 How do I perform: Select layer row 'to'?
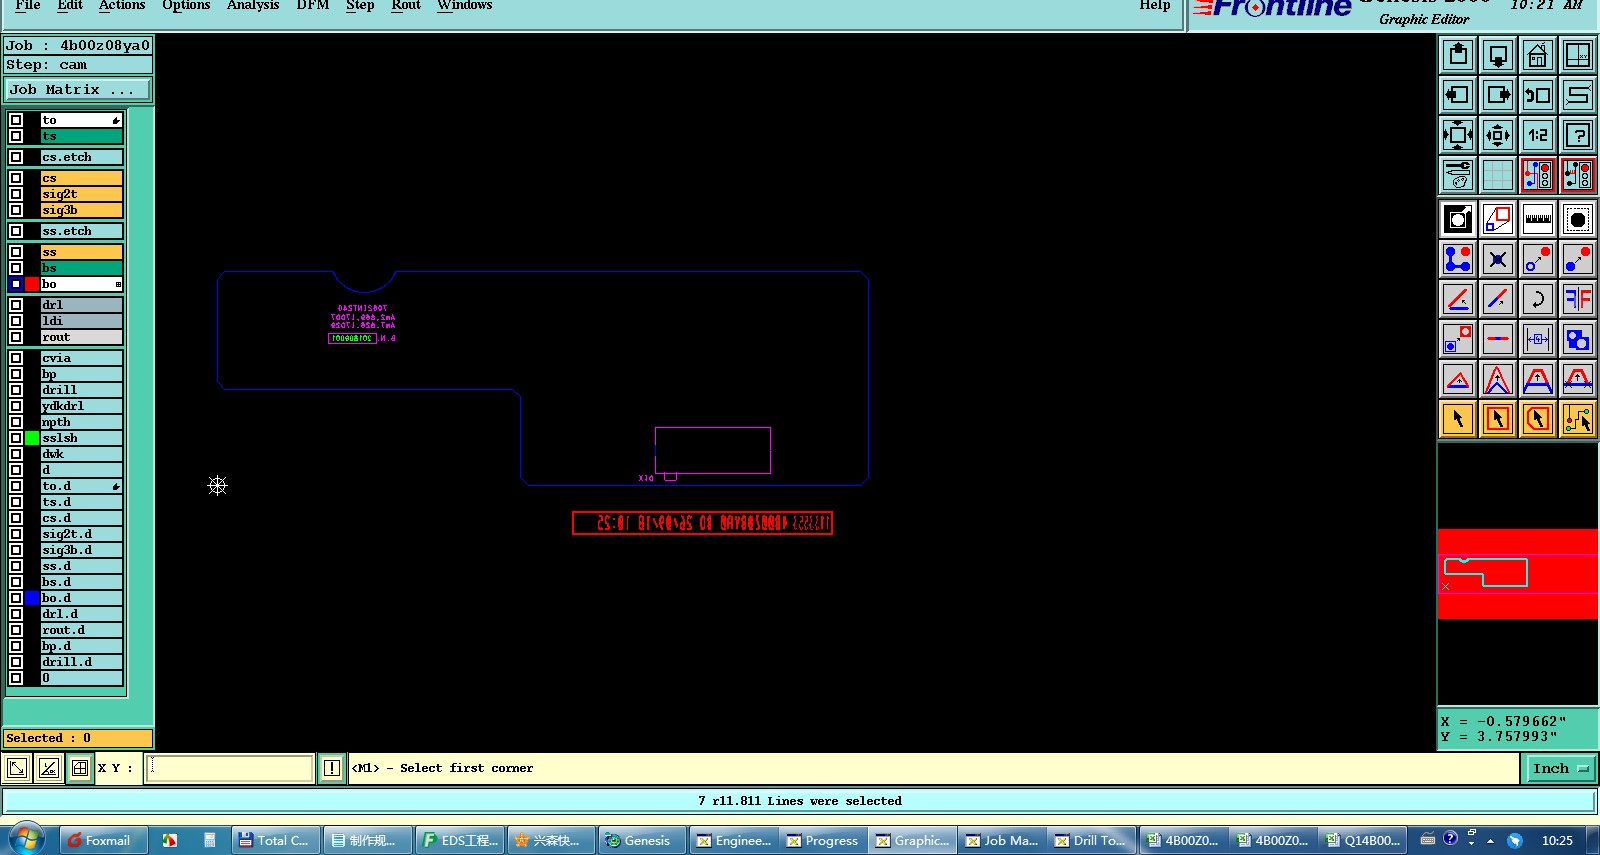pyautogui.click(x=81, y=120)
